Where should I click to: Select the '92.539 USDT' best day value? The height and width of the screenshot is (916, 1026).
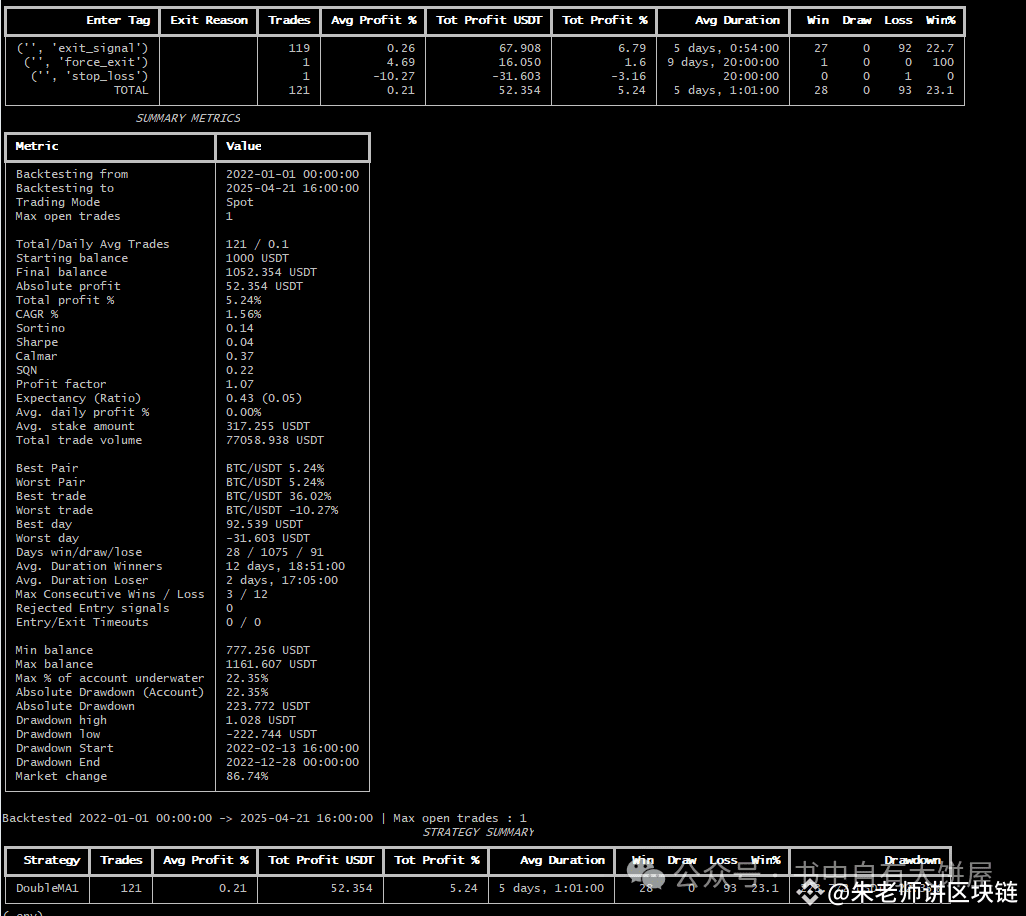pyautogui.click(x=264, y=525)
